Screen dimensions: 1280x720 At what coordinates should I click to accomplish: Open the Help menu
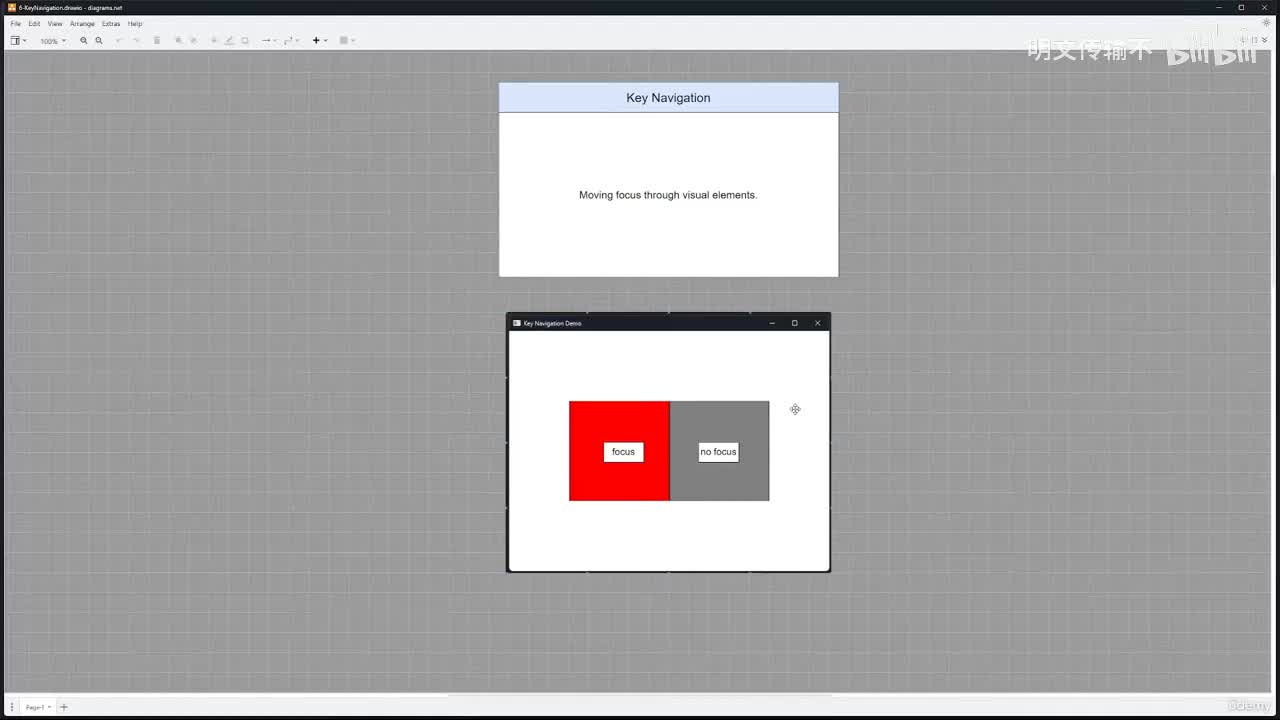(135, 23)
